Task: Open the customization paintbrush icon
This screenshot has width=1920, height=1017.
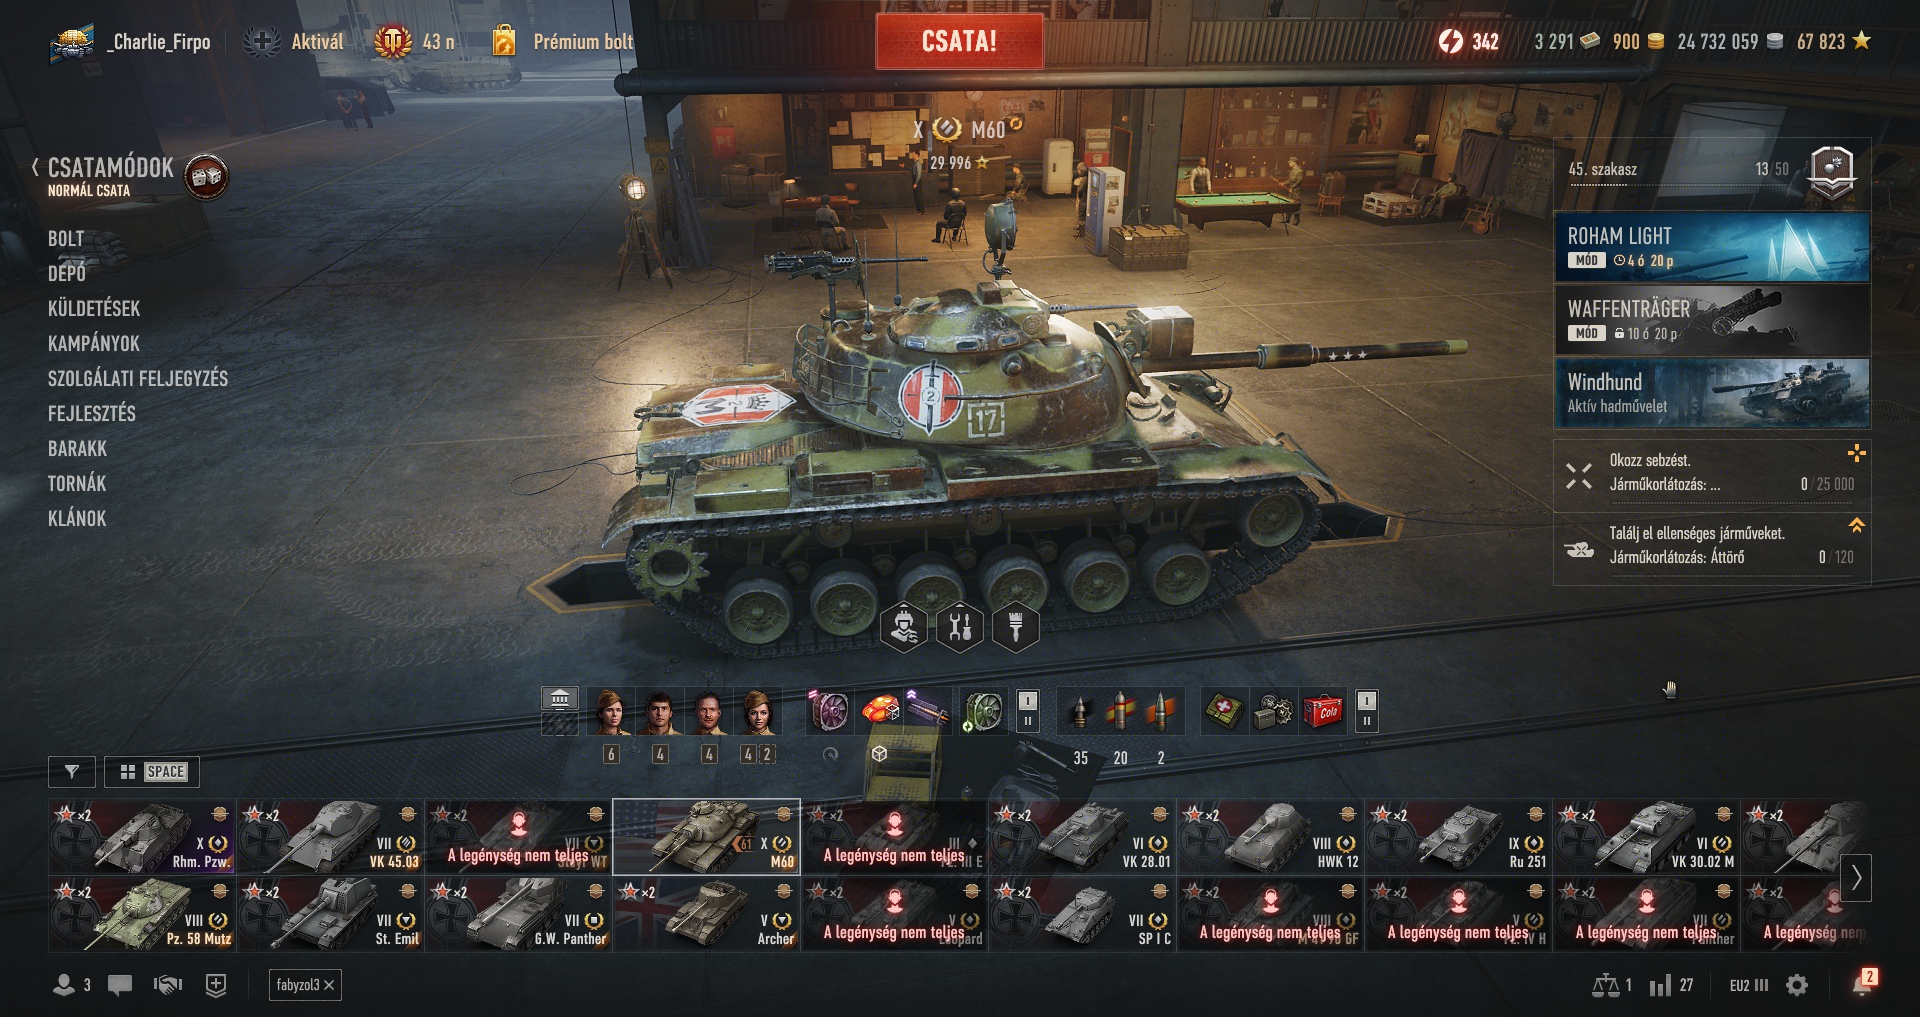Action: tap(1016, 628)
